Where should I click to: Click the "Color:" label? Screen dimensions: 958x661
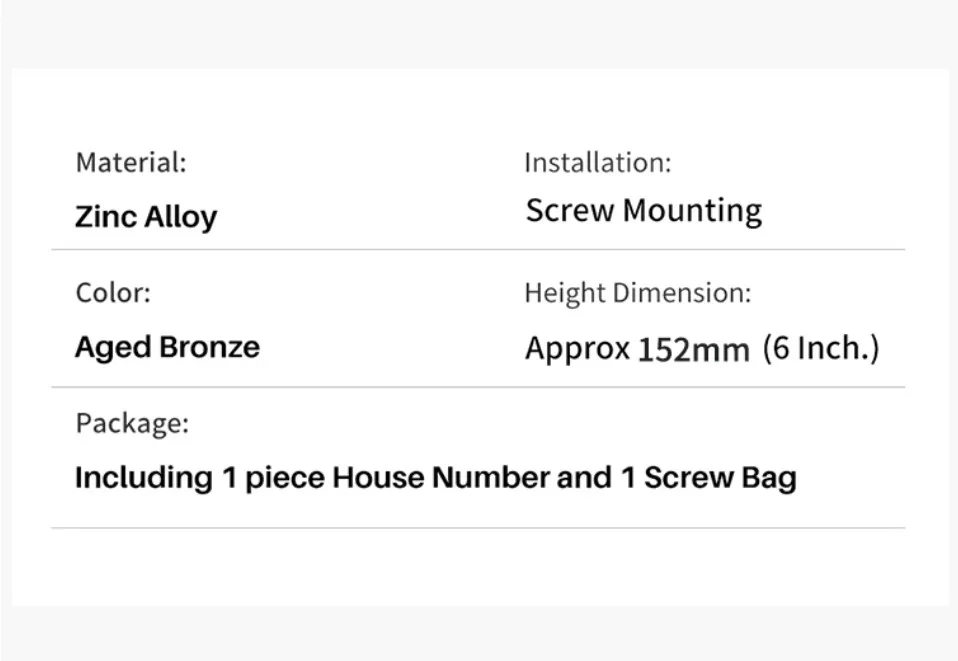(x=113, y=293)
